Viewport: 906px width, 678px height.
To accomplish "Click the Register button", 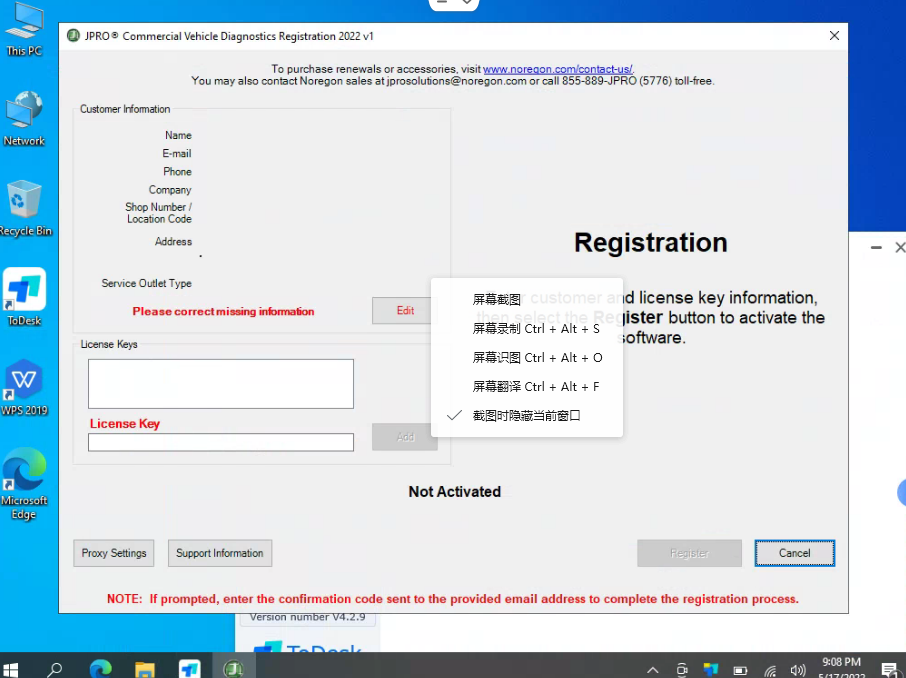I will point(689,553).
